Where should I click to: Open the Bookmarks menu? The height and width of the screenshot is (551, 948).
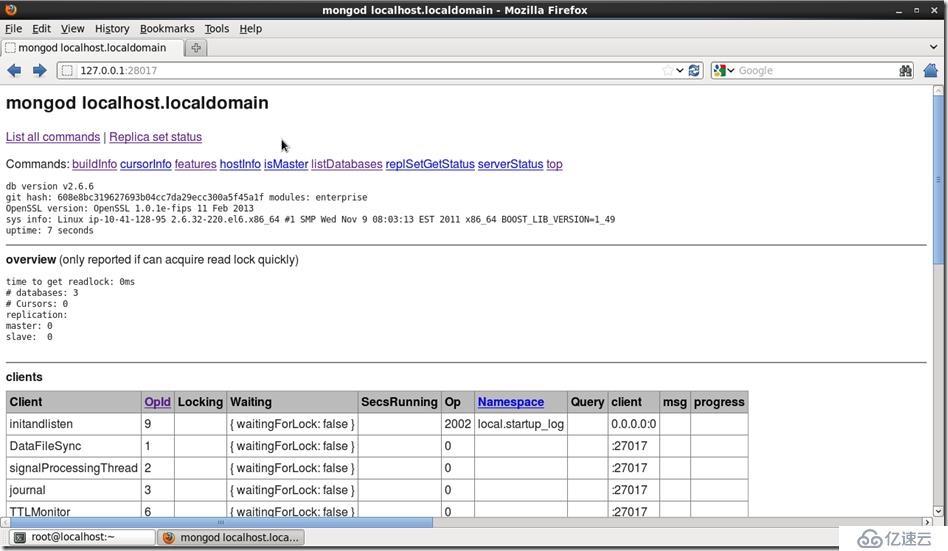(x=167, y=28)
